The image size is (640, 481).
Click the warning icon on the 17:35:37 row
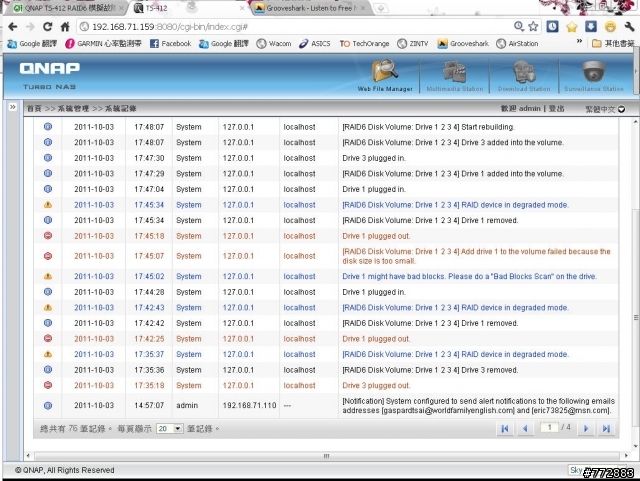pyautogui.click(x=48, y=354)
